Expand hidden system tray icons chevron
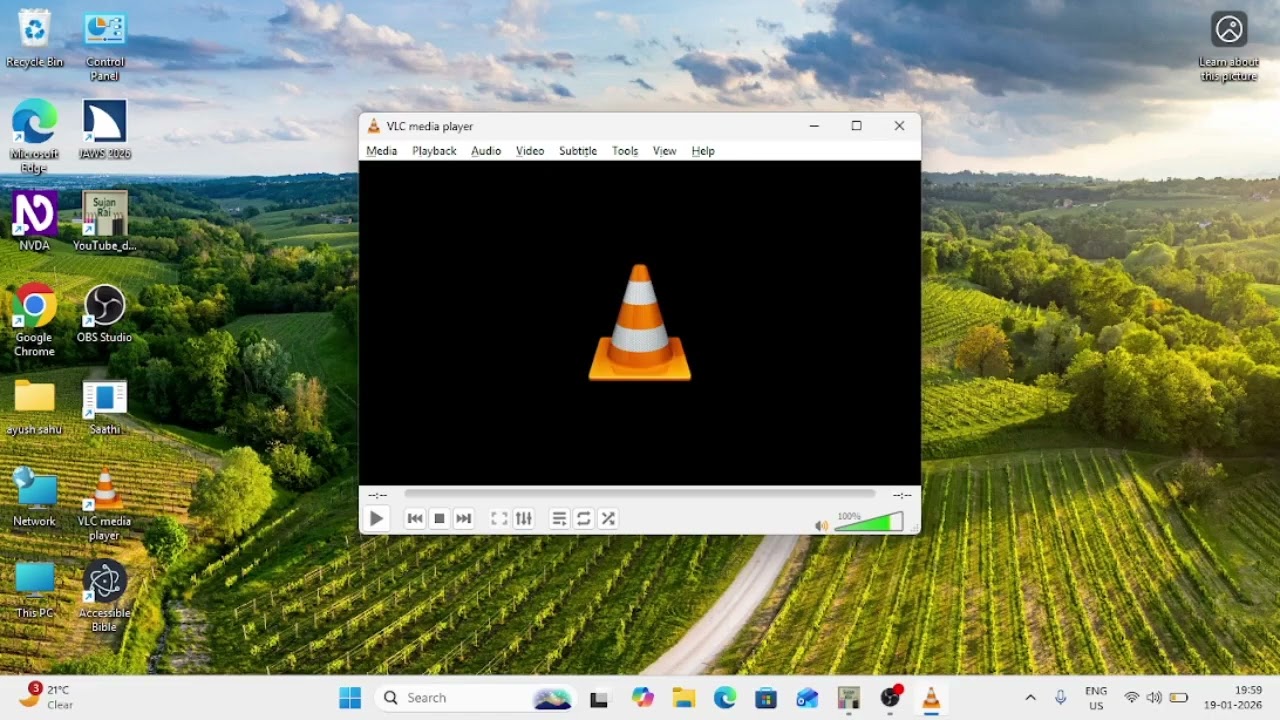Image resolution: width=1280 pixels, height=720 pixels. (1030, 698)
